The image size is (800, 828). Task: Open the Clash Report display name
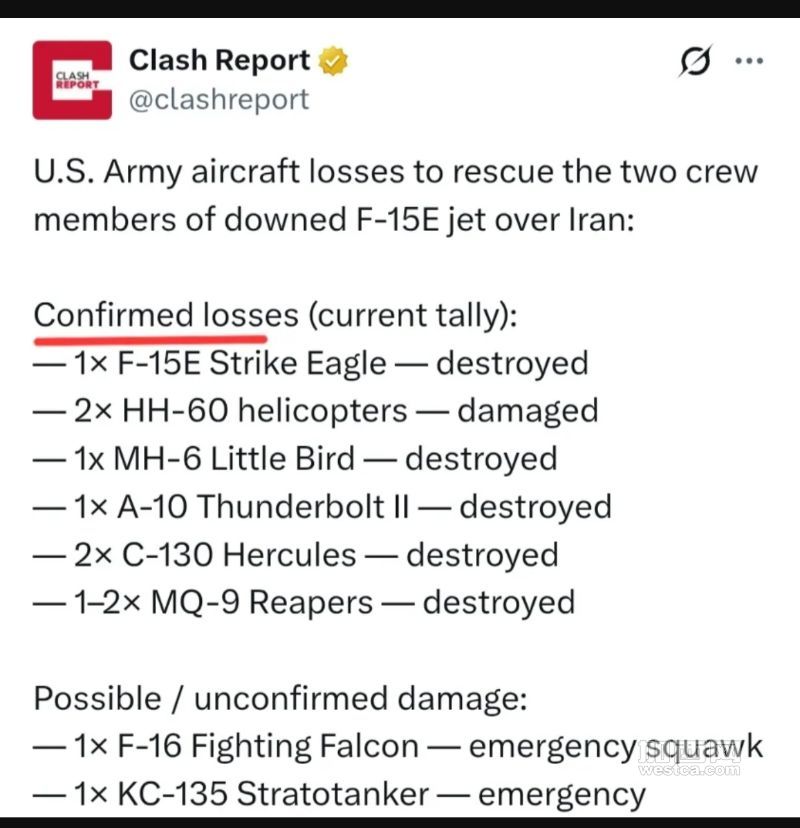[220, 61]
